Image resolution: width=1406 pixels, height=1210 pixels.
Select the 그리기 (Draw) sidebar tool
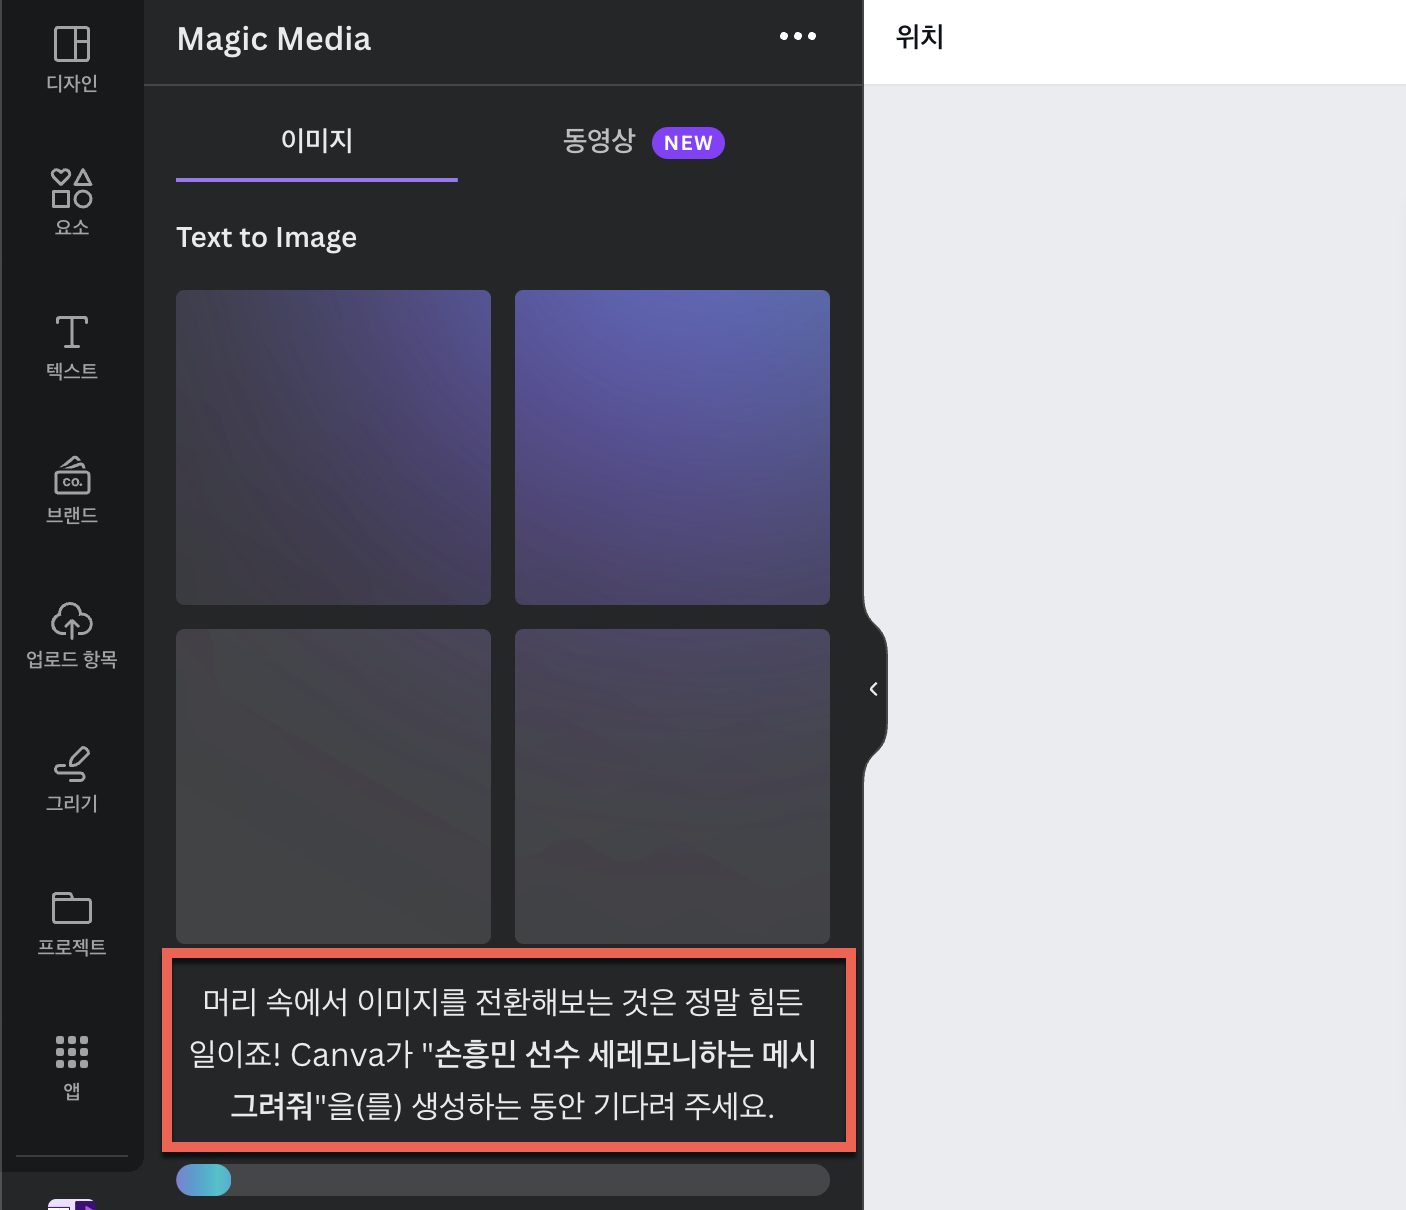coord(72,779)
